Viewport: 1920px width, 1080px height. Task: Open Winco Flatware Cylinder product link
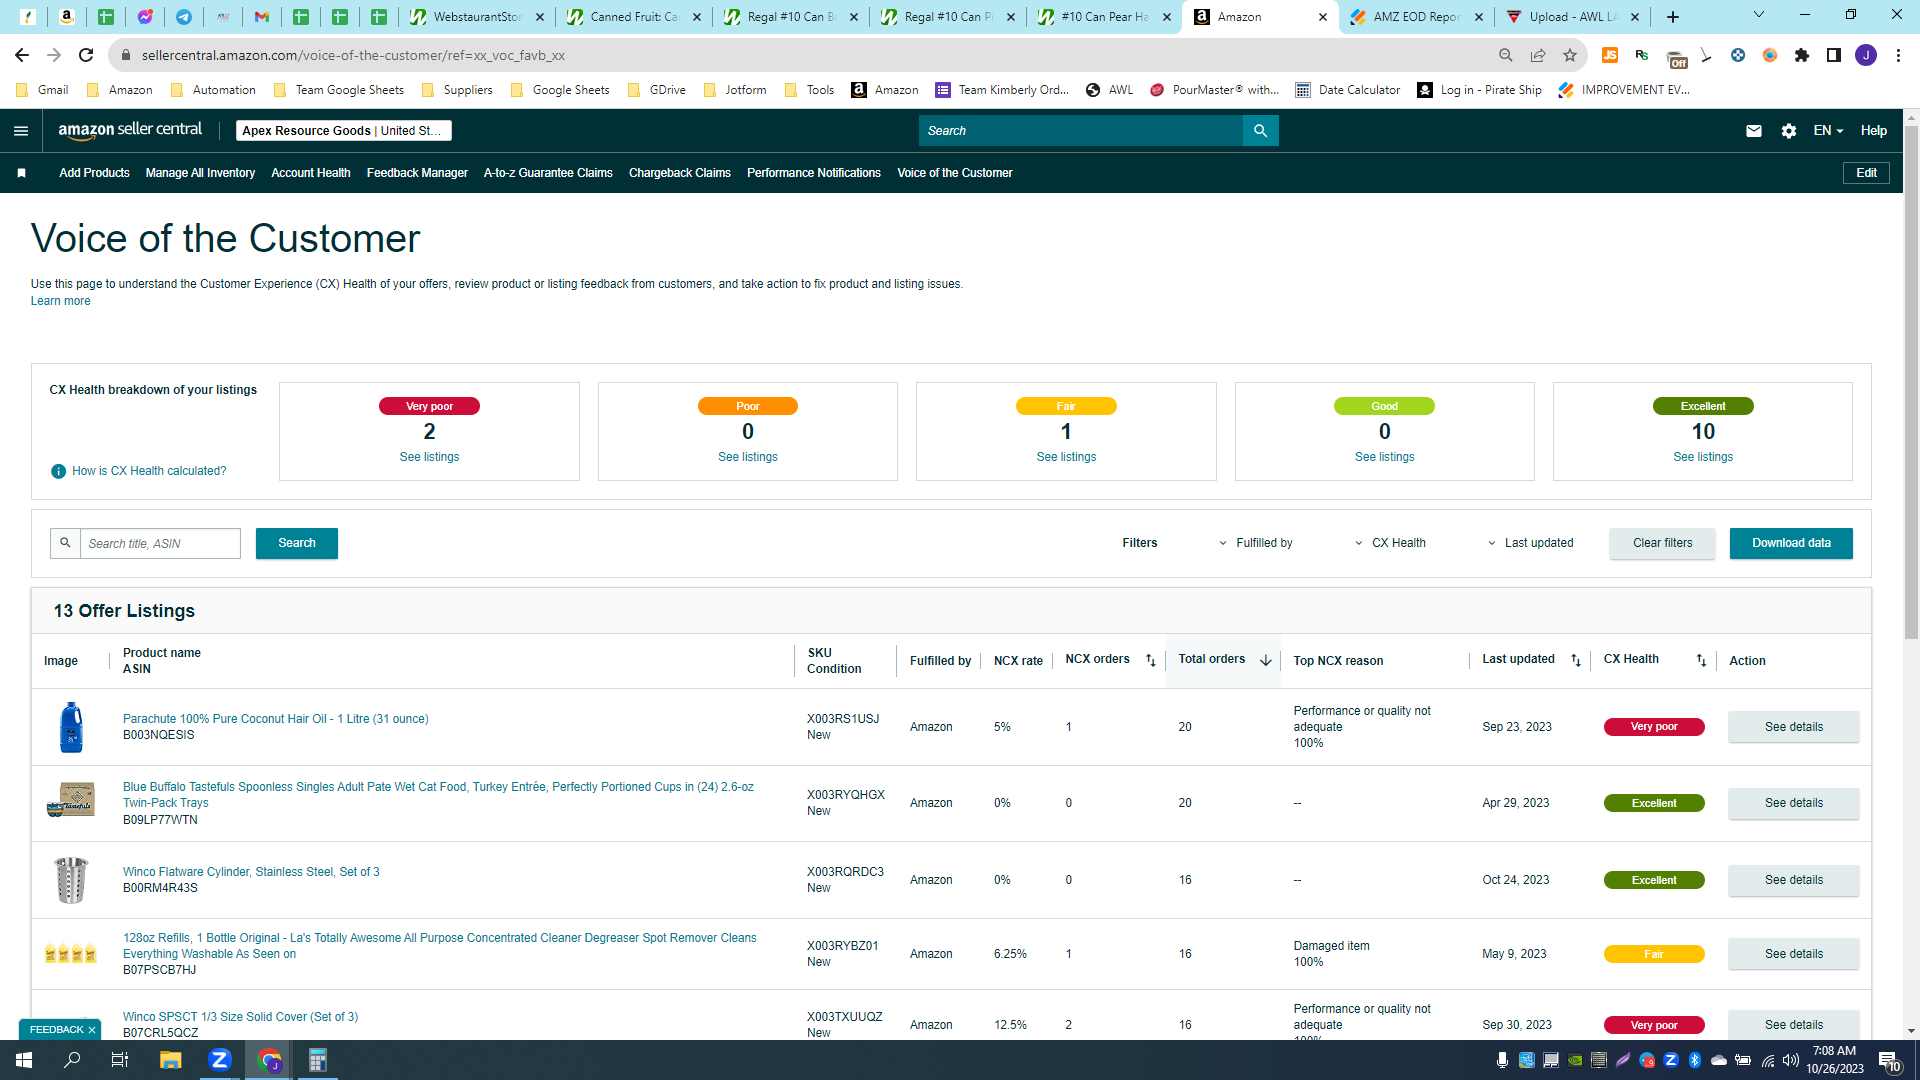[251, 872]
